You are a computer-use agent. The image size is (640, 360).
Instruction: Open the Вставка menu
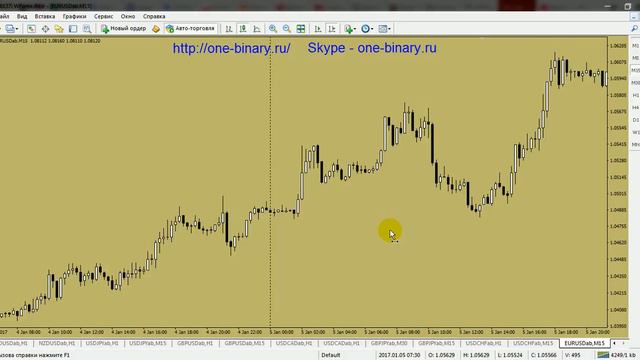click(45, 16)
